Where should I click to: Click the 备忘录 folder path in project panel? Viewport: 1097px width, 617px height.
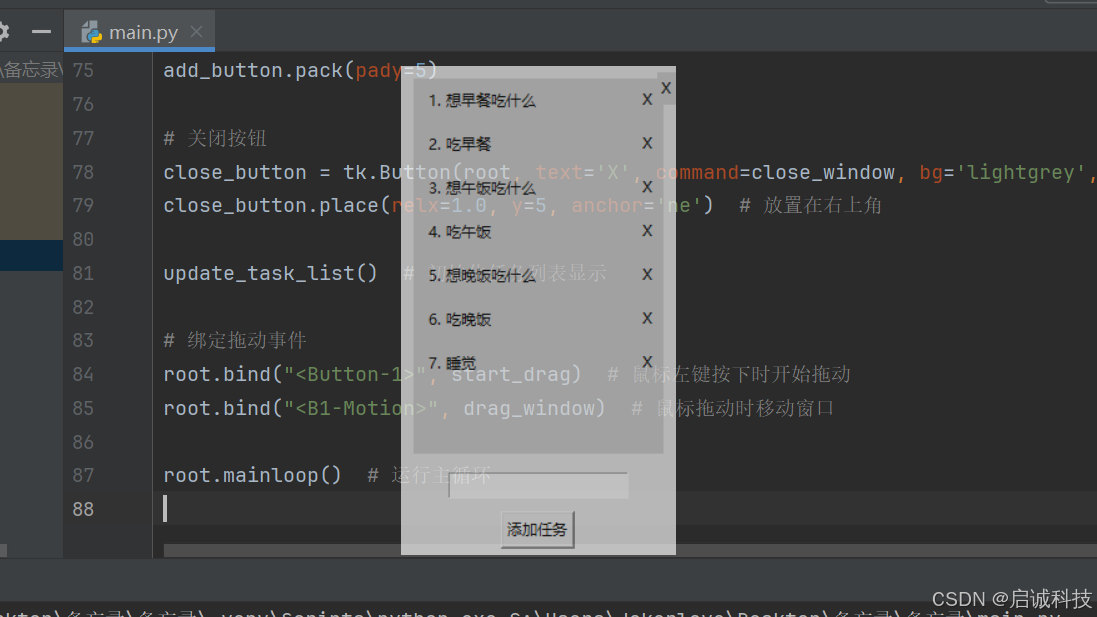[31, 70]
